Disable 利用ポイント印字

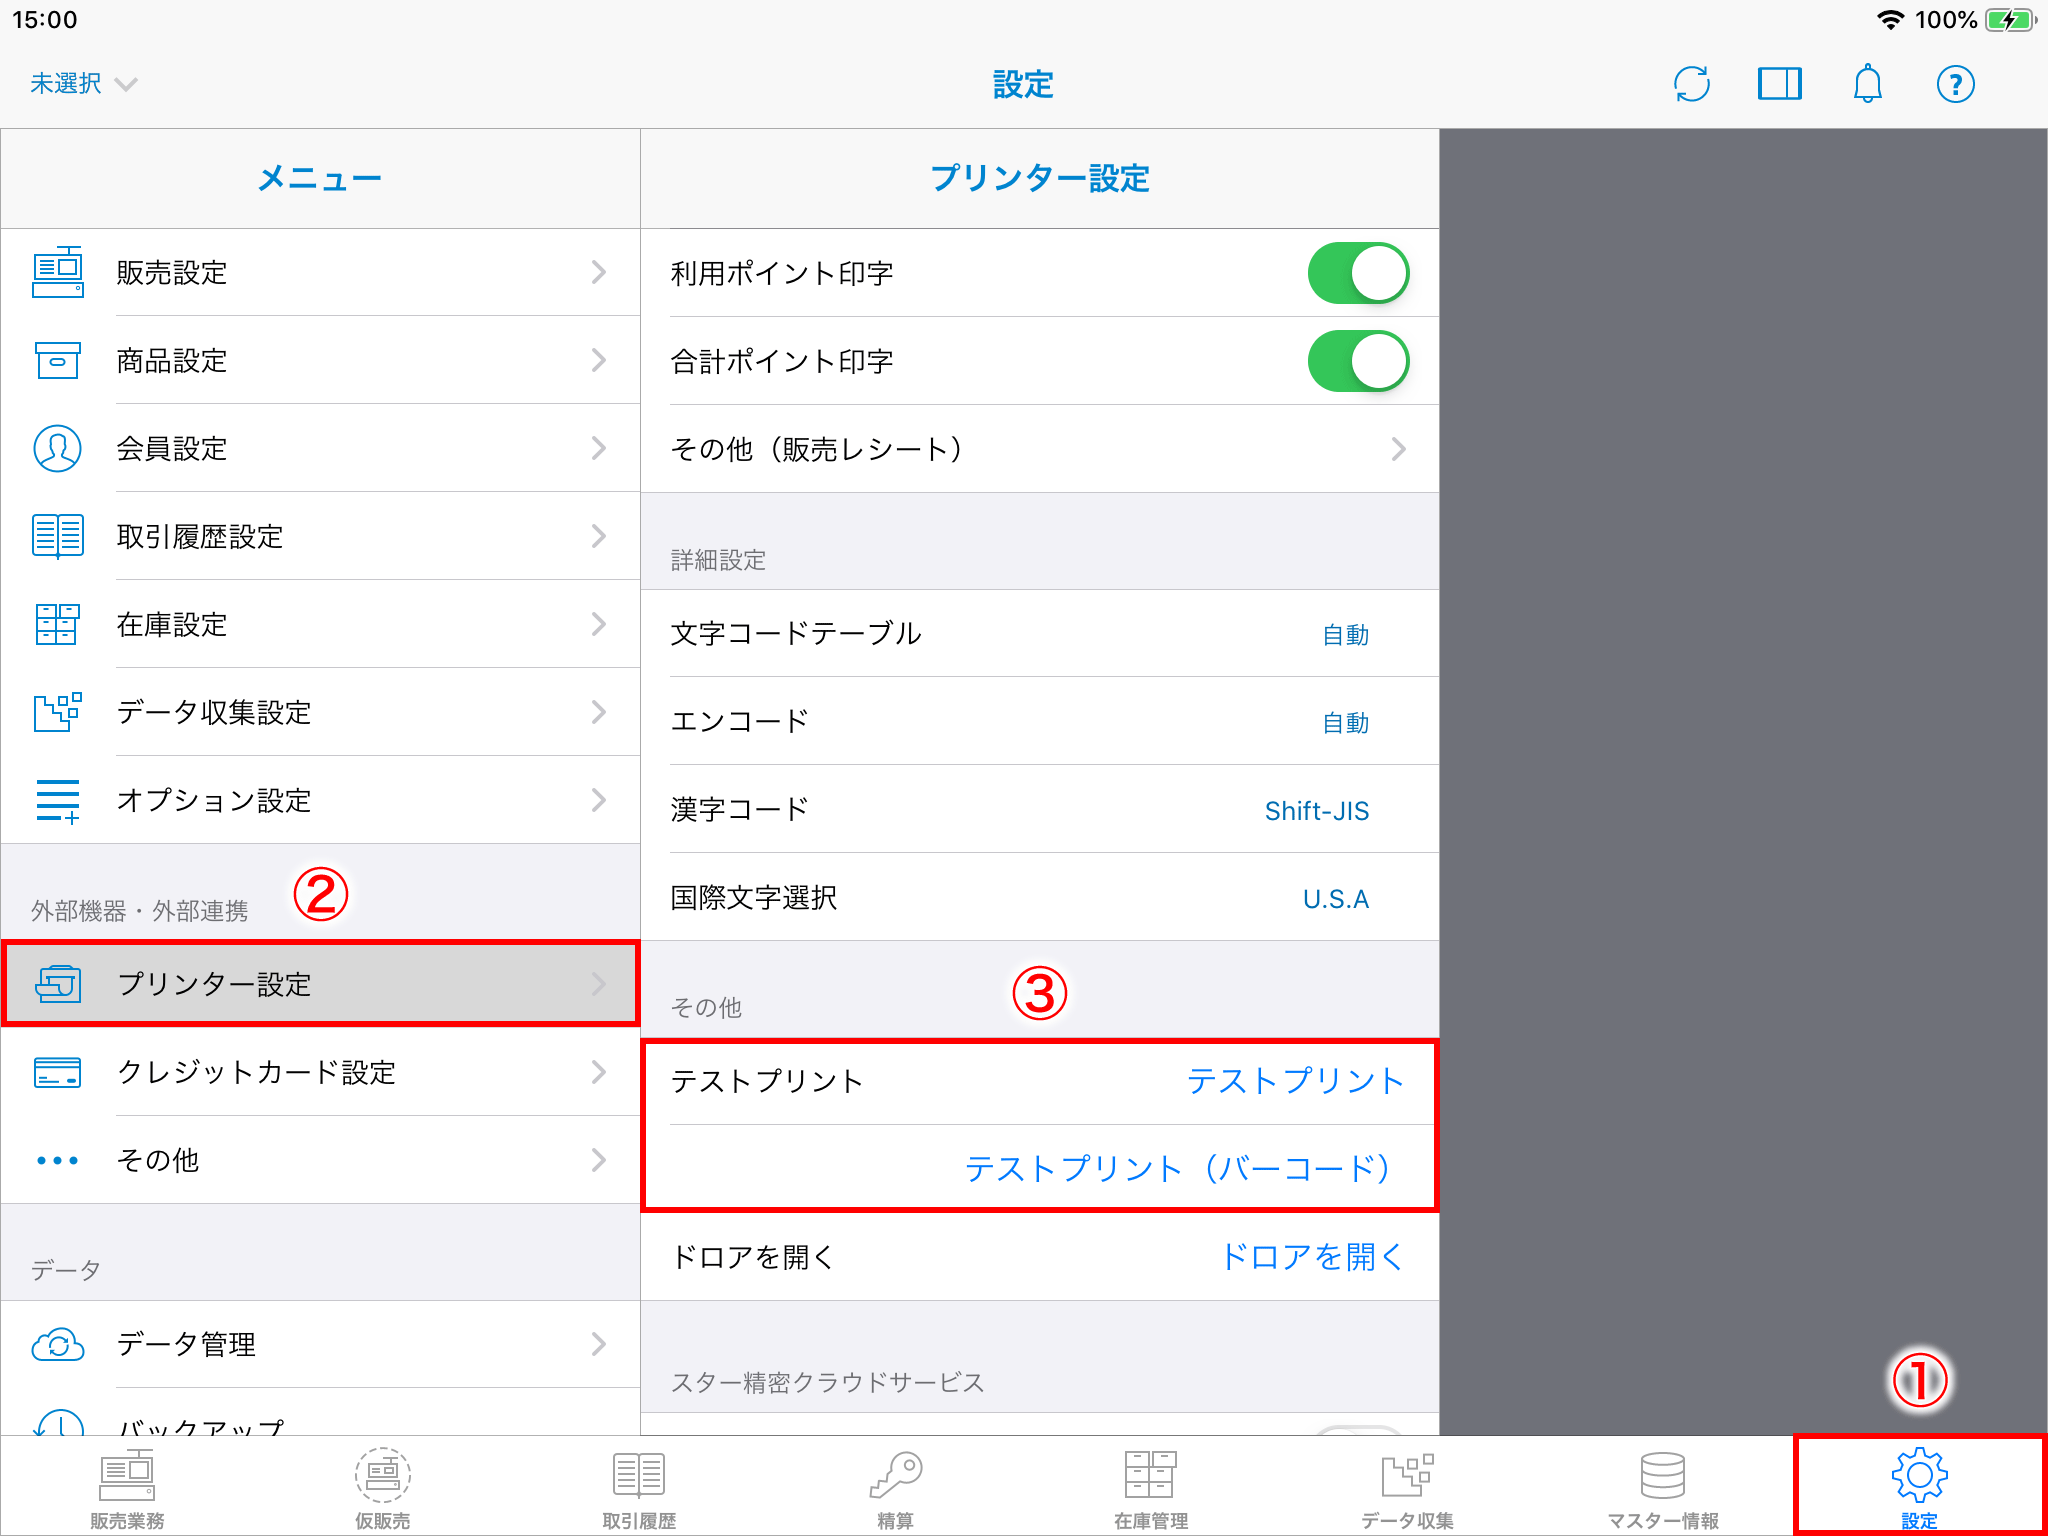click(1357, 272)
